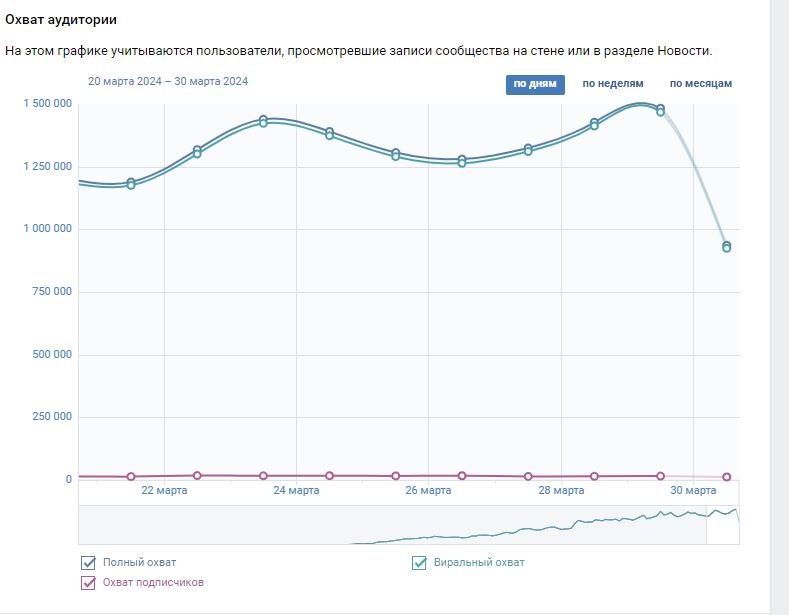The image size is (789, 615).
Task: Switch chart to "по месяцам" view
Action: coord(700,84)
